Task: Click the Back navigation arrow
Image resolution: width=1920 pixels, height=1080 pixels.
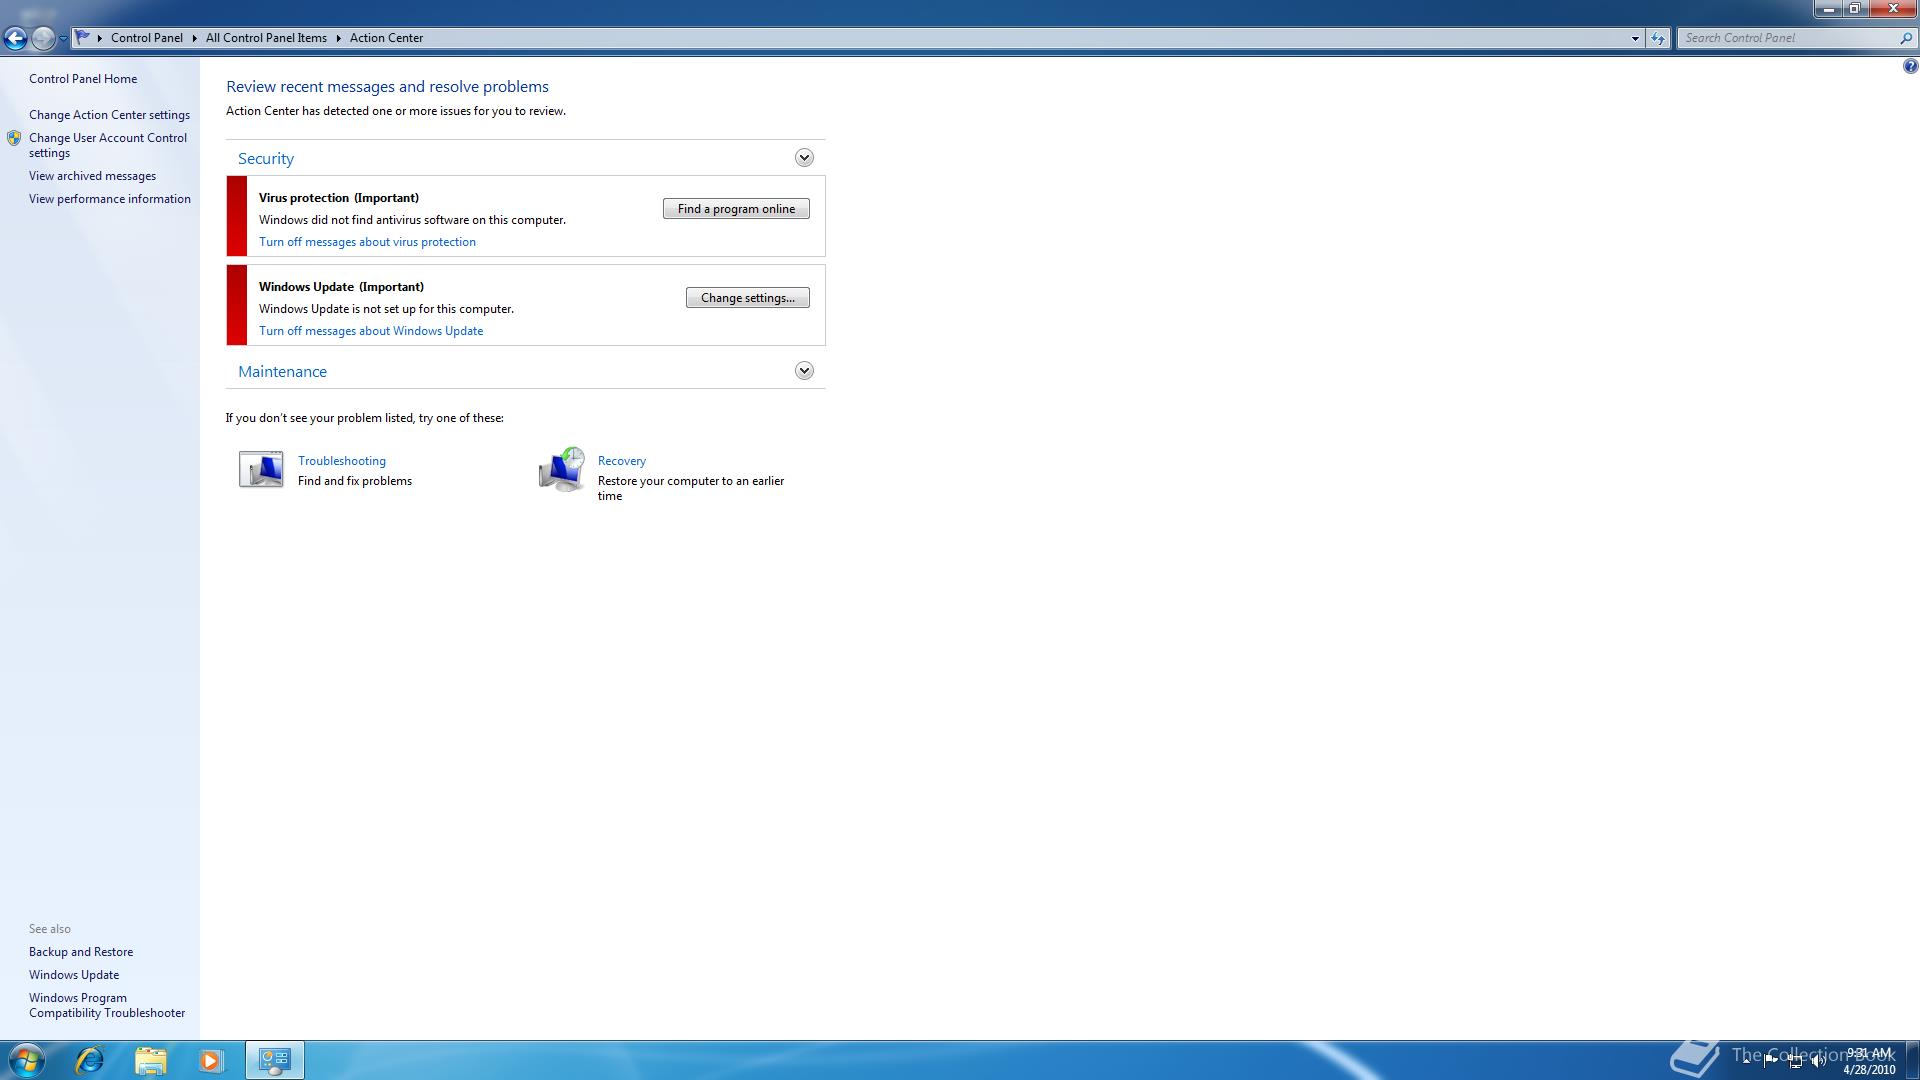Action: point(15,39)
